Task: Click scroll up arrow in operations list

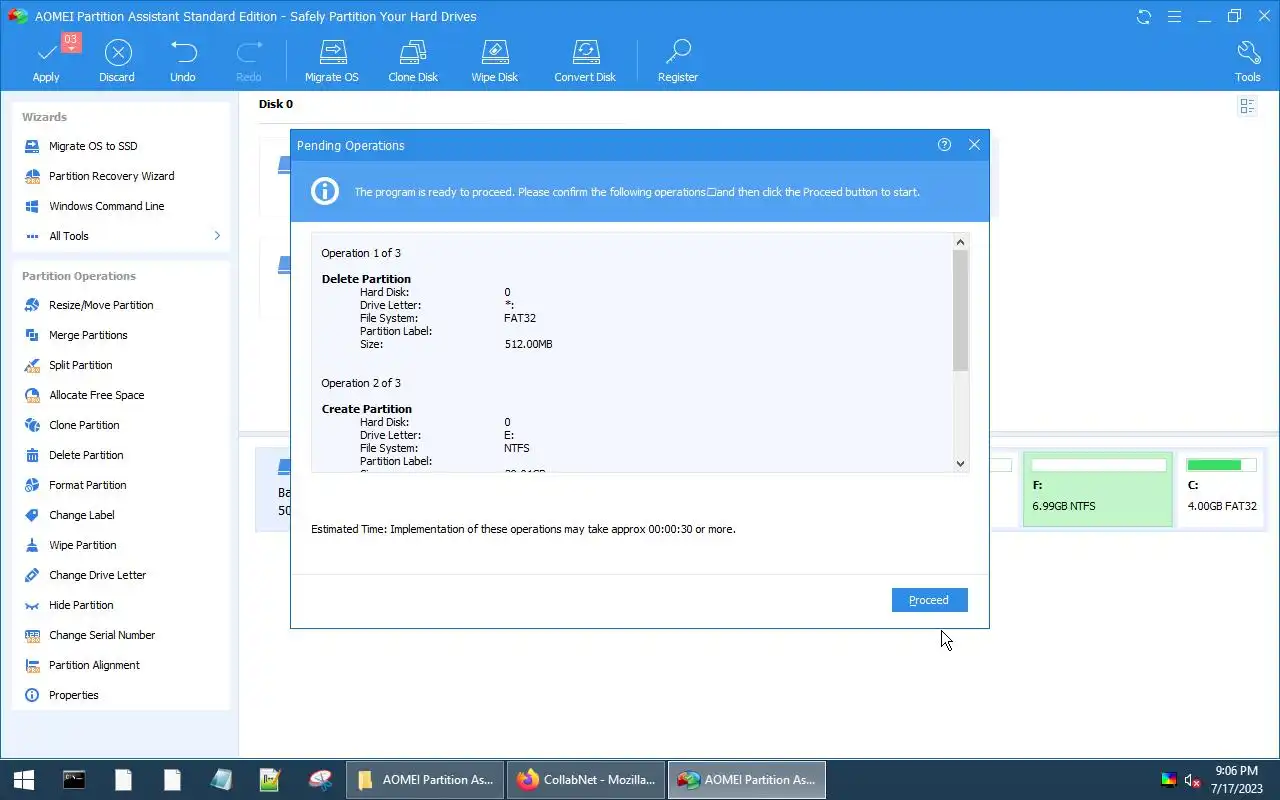Action: click(x=961, y=242)
